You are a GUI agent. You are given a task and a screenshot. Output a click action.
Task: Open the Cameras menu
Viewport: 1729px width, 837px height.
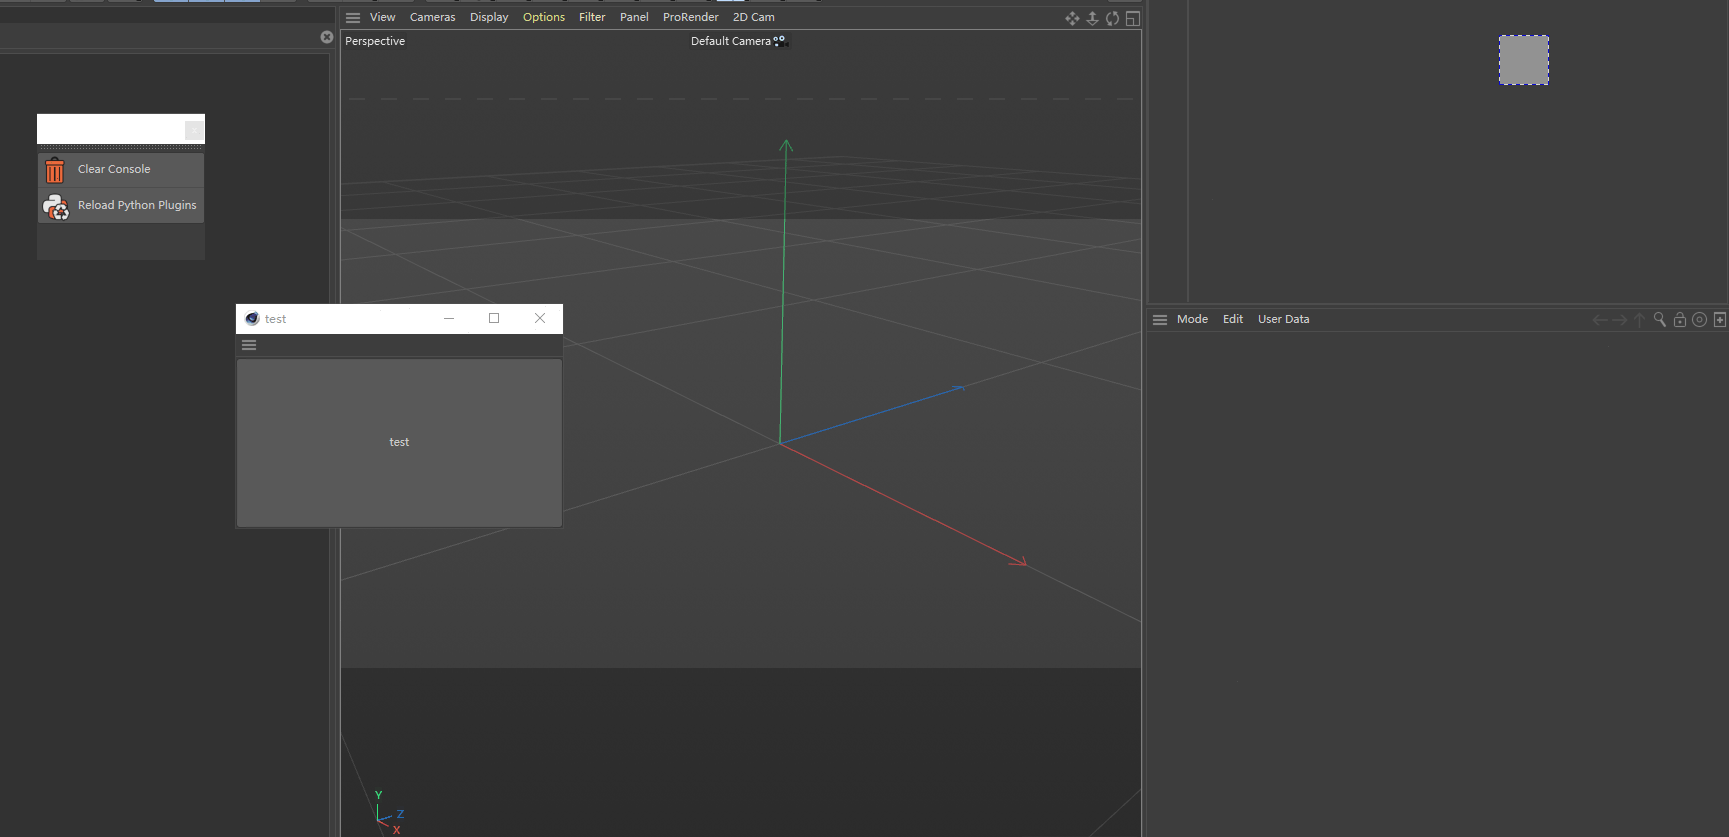coord(432,17)
